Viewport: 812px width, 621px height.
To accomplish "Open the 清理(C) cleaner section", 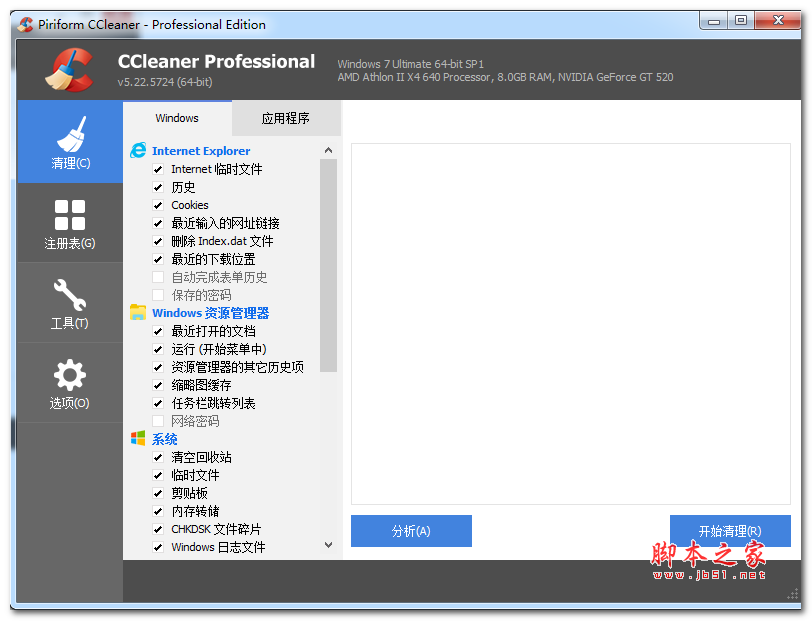I will coord(70,141).
